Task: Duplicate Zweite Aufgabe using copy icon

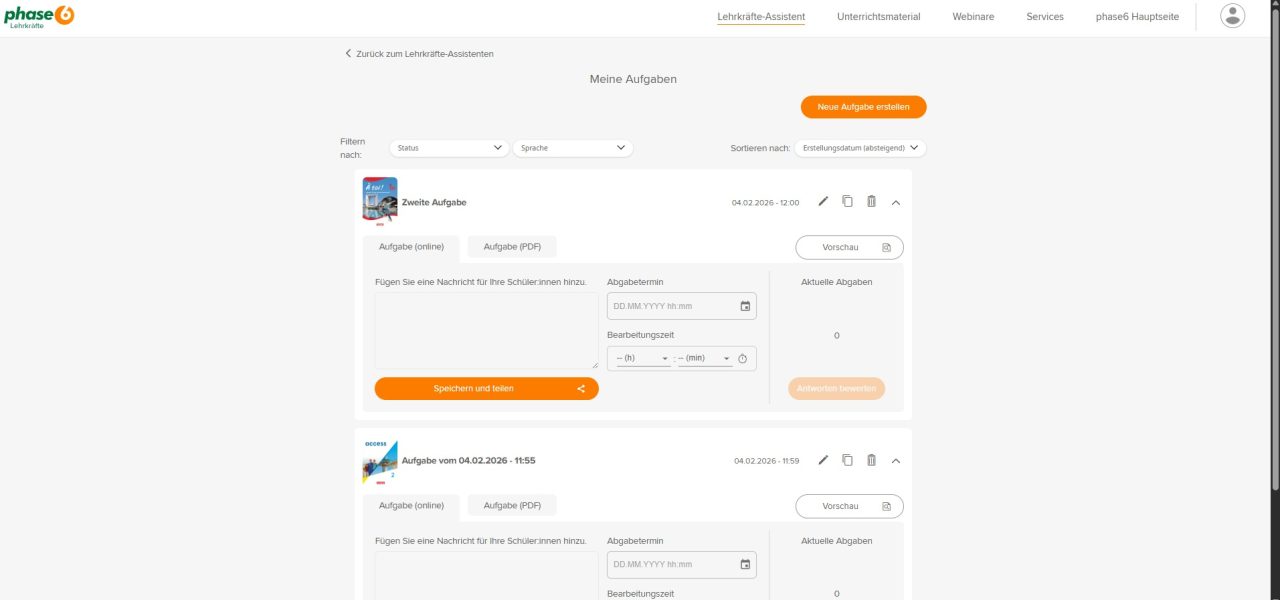Action: tap(847, 202)
